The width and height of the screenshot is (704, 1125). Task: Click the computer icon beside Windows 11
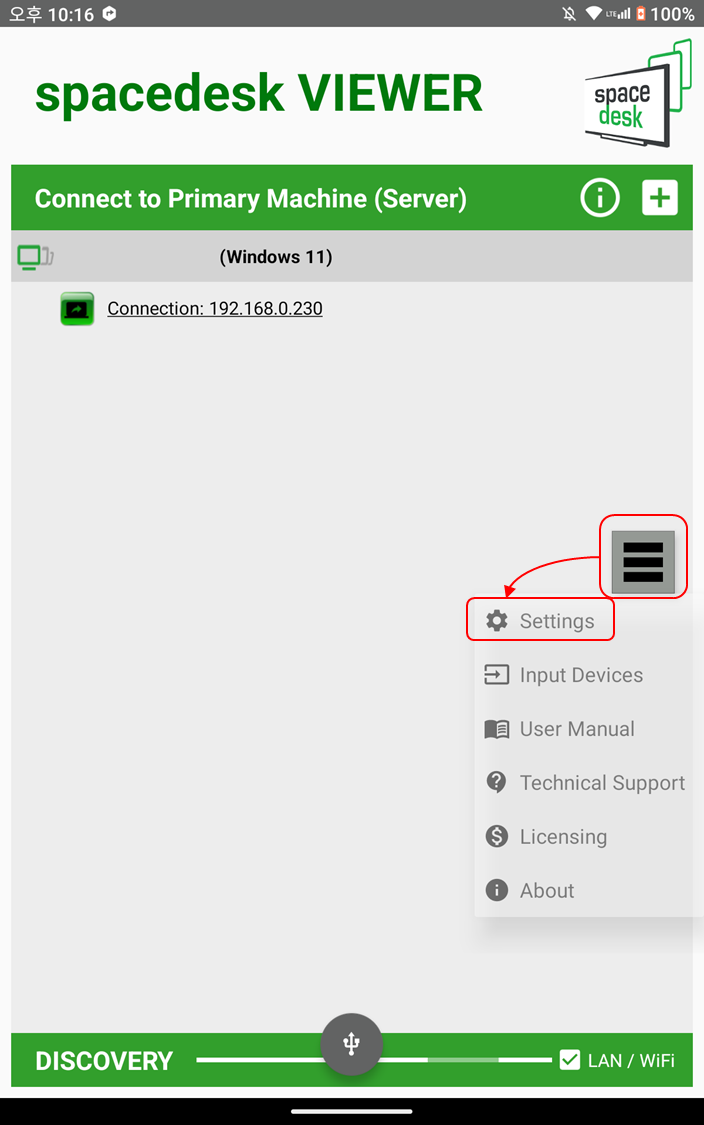pyautogui.click(x=35, y=257)
